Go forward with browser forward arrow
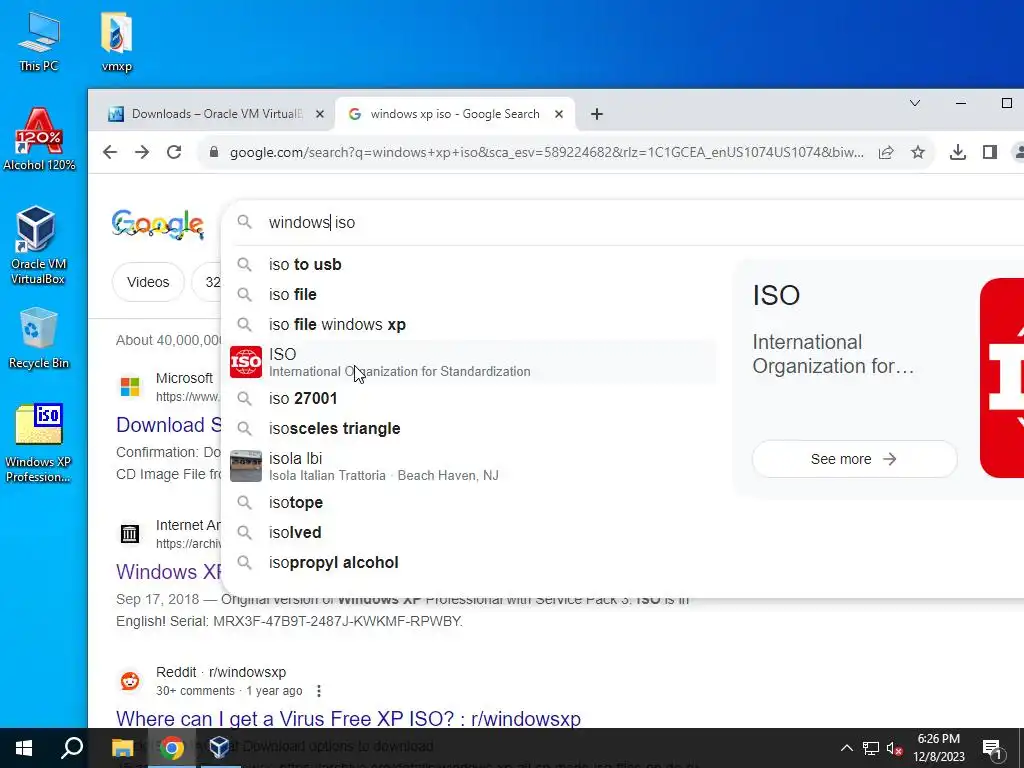This screenshot has width=1024, height=768. [142, 152]
